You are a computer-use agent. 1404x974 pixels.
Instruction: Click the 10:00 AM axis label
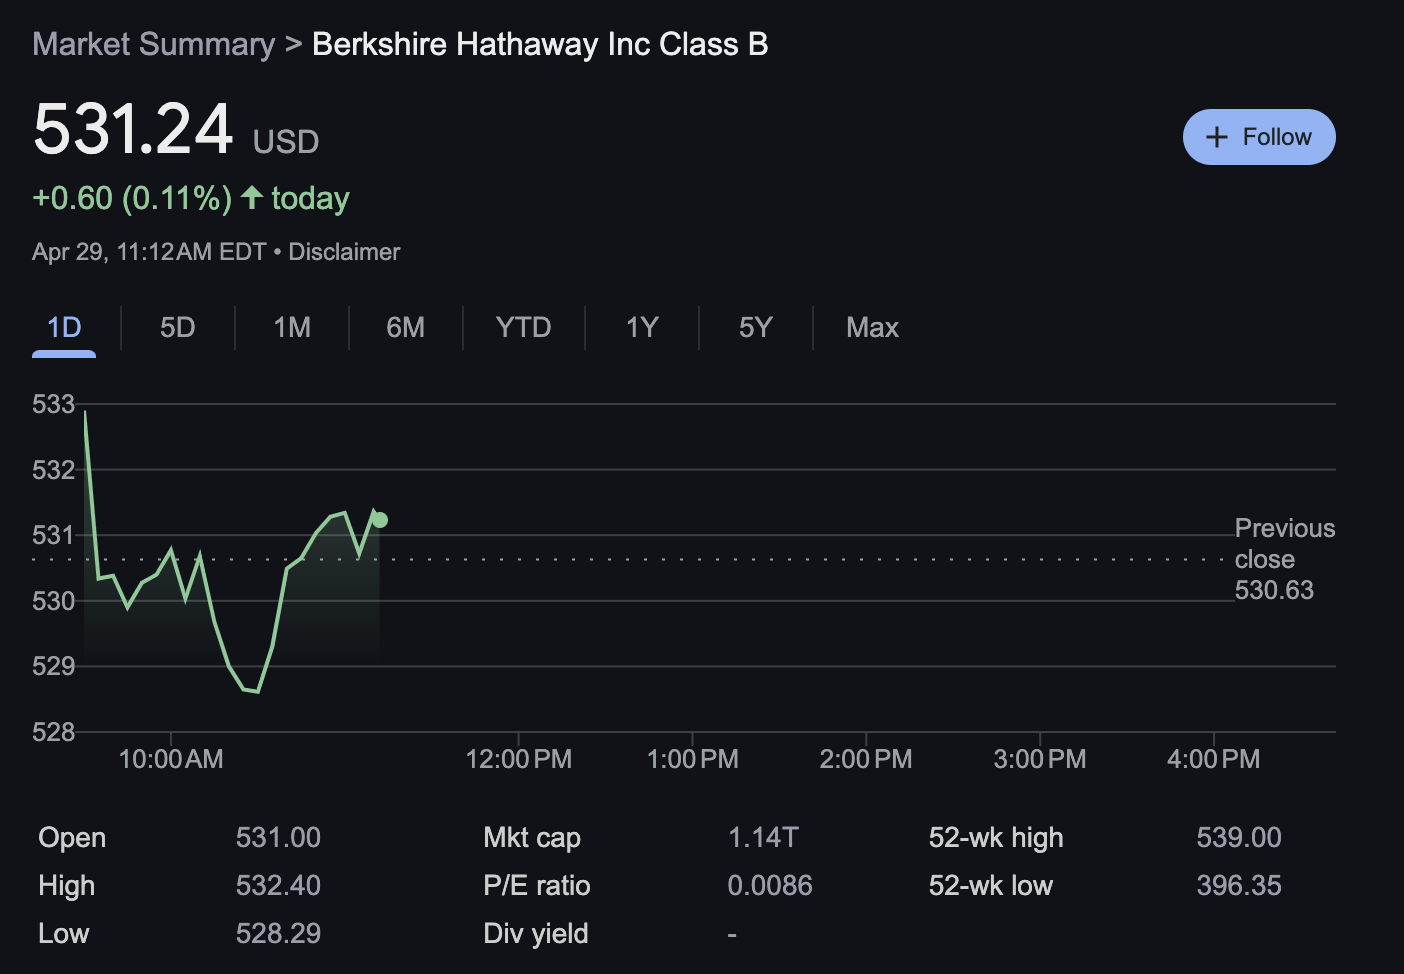coord(171,759)
